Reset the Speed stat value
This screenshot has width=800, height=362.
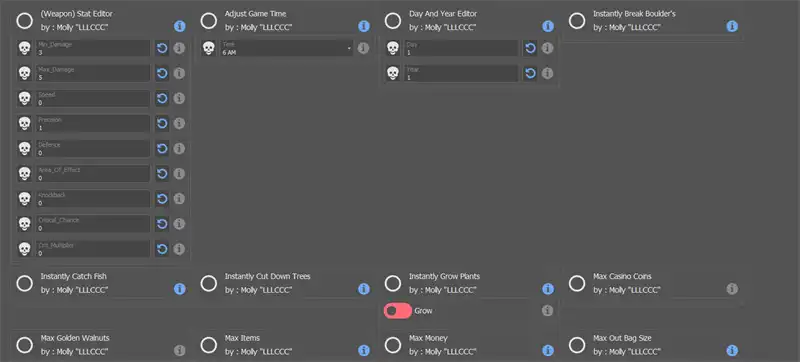(162, 98)
